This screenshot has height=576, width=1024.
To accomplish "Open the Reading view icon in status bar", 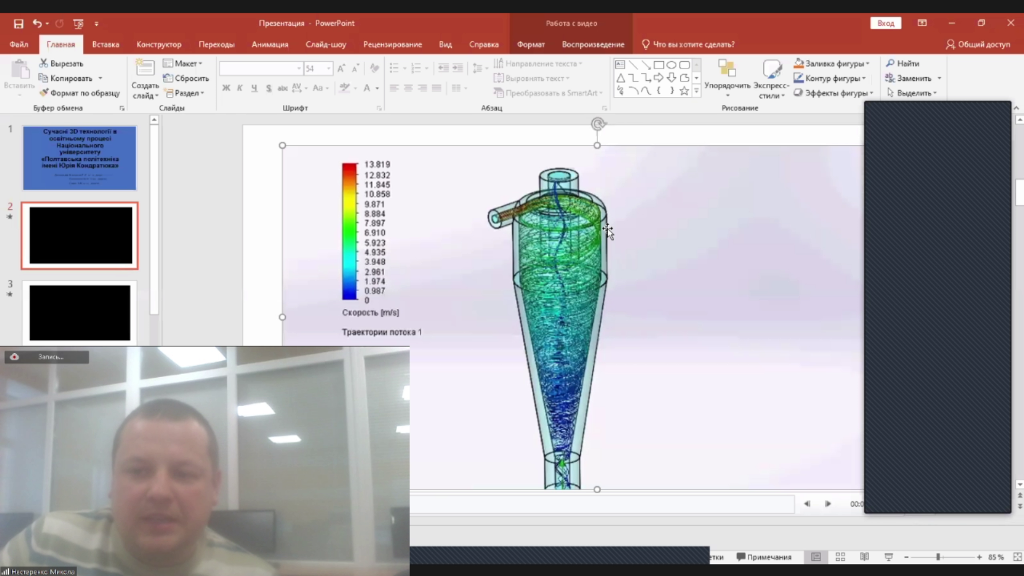I will pyautogui.click(x=864, y=557).
